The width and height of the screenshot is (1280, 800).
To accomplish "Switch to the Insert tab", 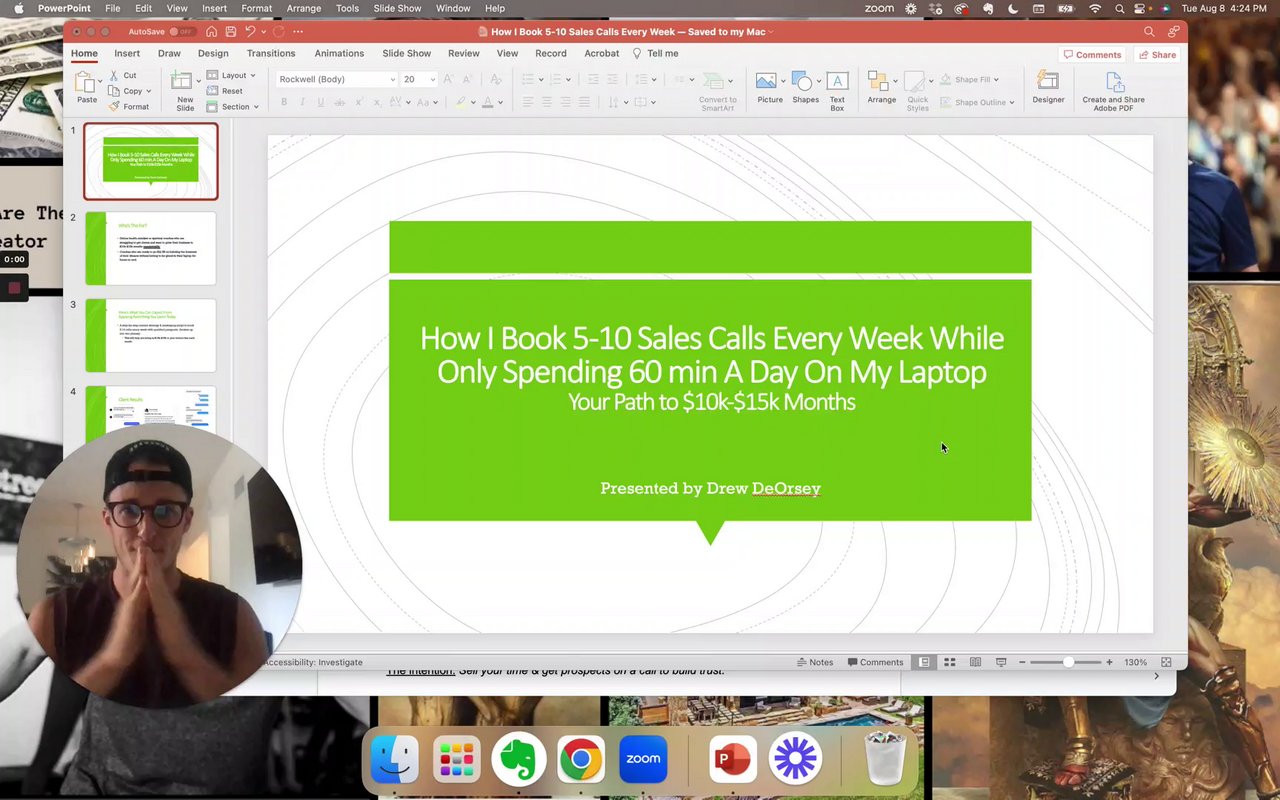I will 127,54.
